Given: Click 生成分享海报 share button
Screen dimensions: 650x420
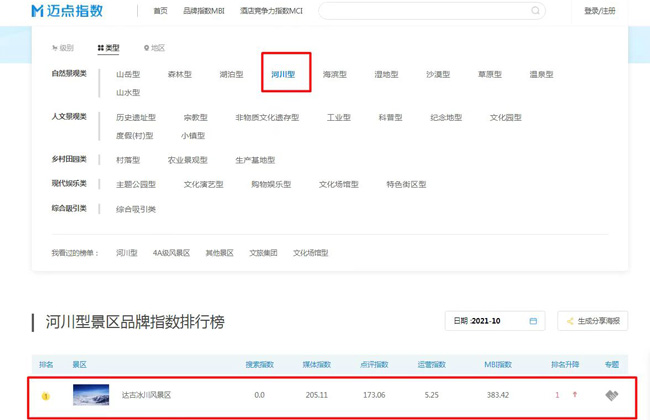Looking at the screenshot, I should click(593, 321).
